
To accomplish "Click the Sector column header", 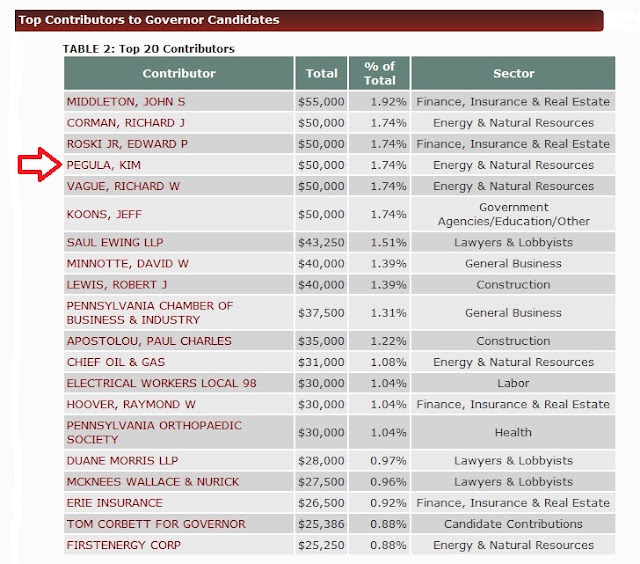I will pyautogui.click(x=513, y=73).
